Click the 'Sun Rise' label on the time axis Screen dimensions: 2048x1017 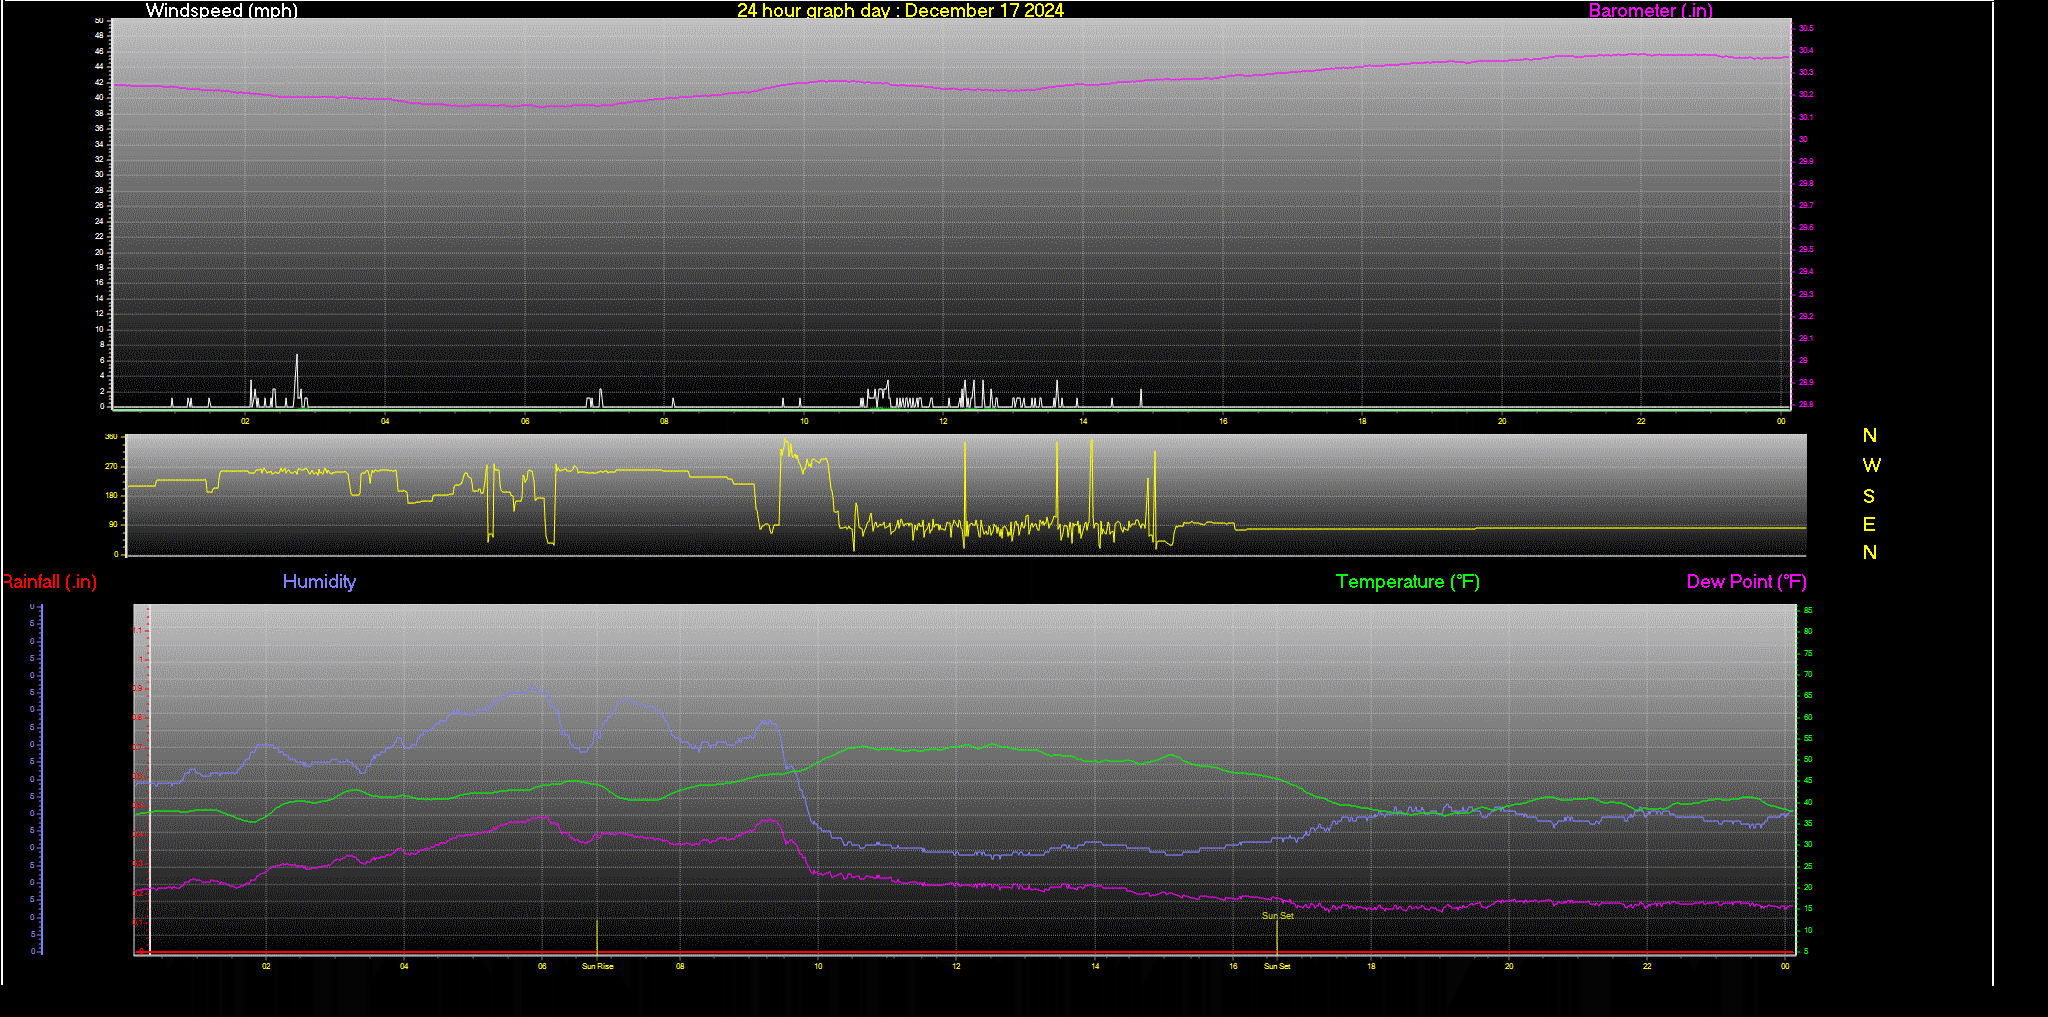[x=598, y=966]
